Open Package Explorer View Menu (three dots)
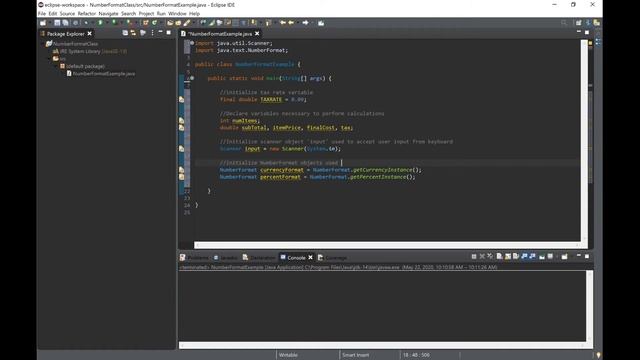The width and height of the screenshot is (640, 360). pyautogui.click(x=153, y=33)
